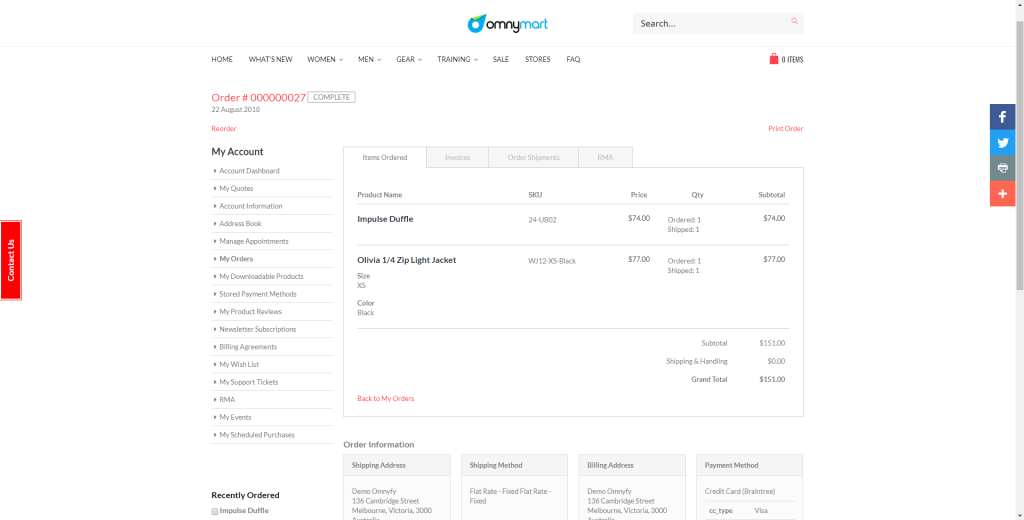Click Back to My Orders link
Viewport: 1024px width, 520px height.
coord(385,398)
